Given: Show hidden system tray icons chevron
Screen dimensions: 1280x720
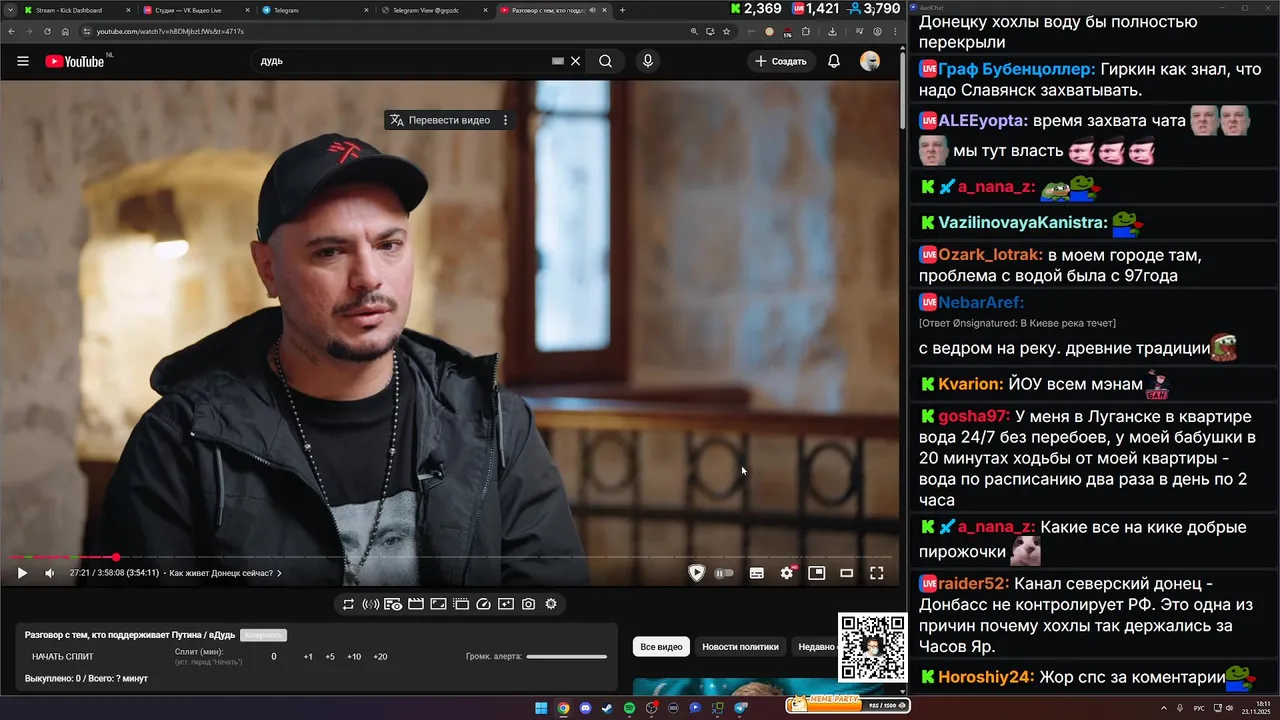Looking at the screenshot, I should (1164, 708).
